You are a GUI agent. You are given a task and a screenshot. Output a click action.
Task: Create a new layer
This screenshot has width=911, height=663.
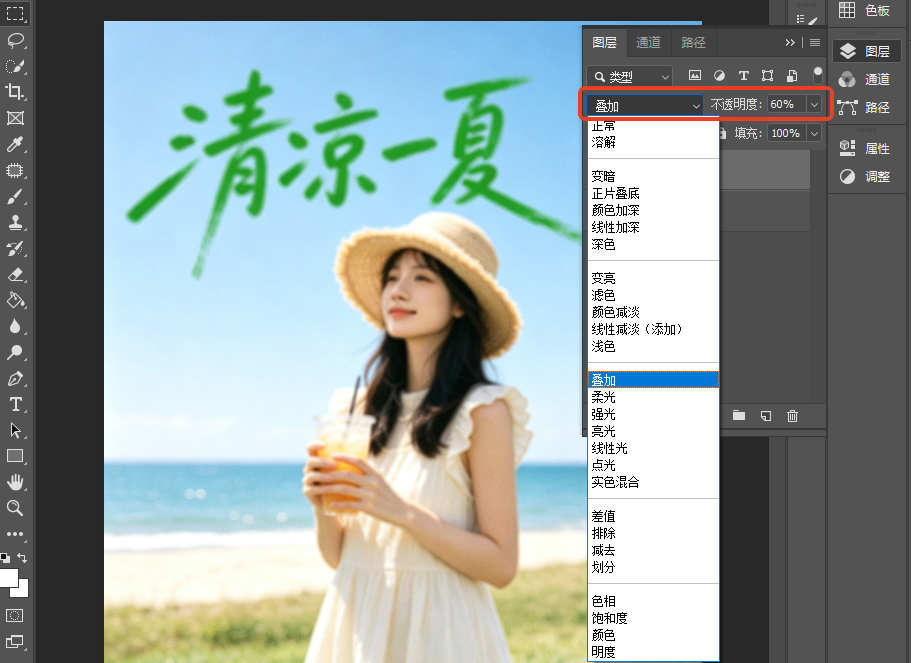pos(766,415)
